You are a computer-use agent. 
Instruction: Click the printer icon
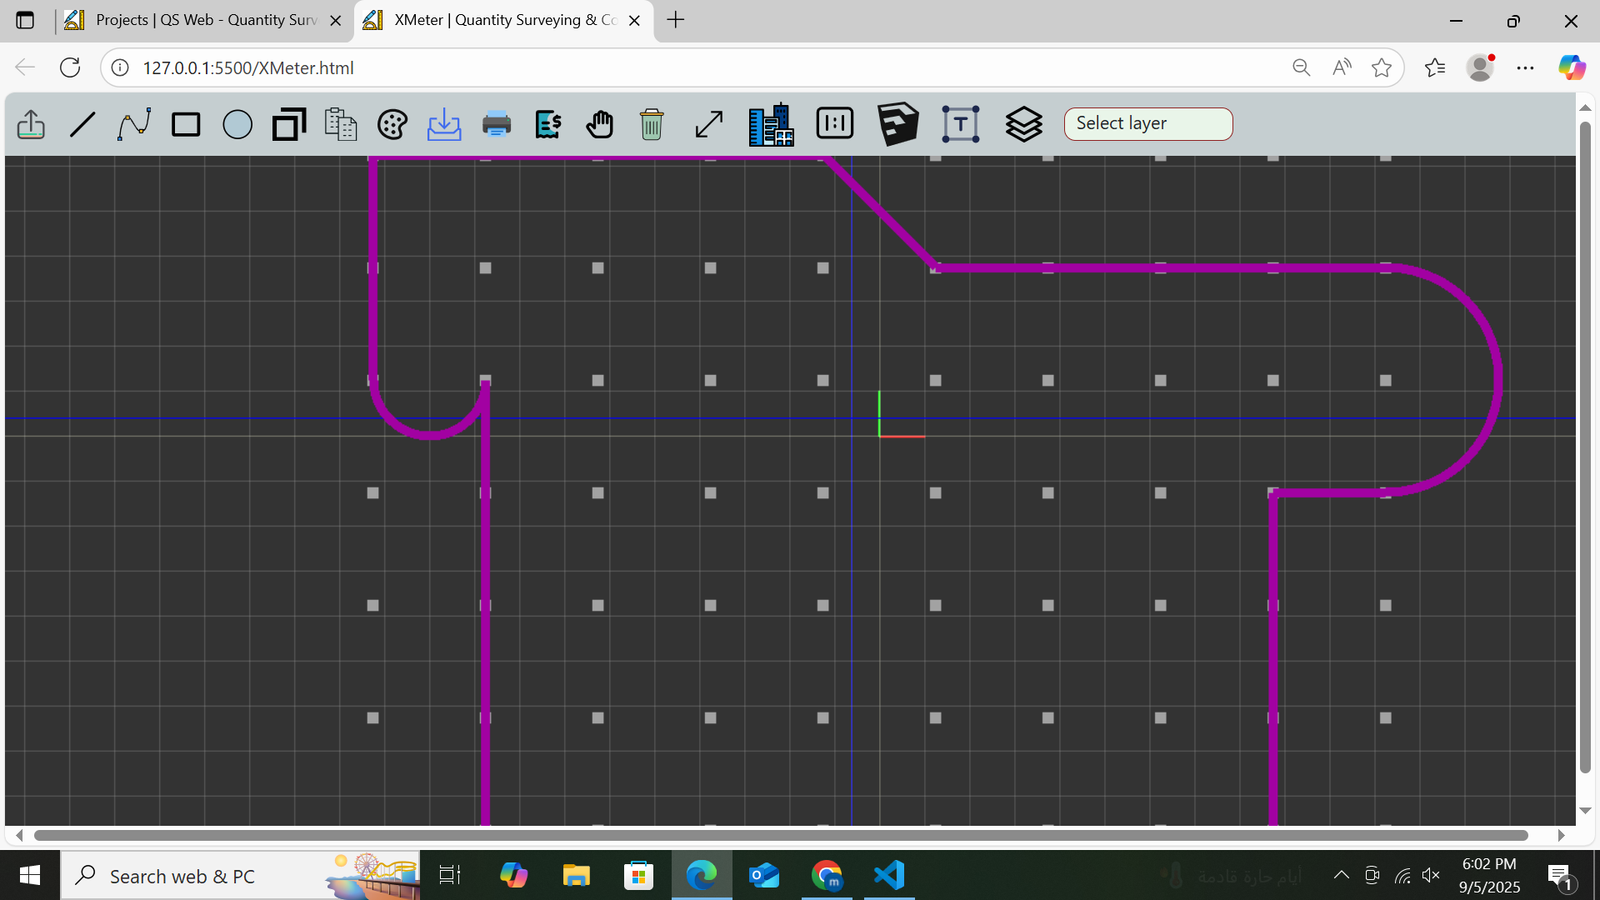[496, 125]
